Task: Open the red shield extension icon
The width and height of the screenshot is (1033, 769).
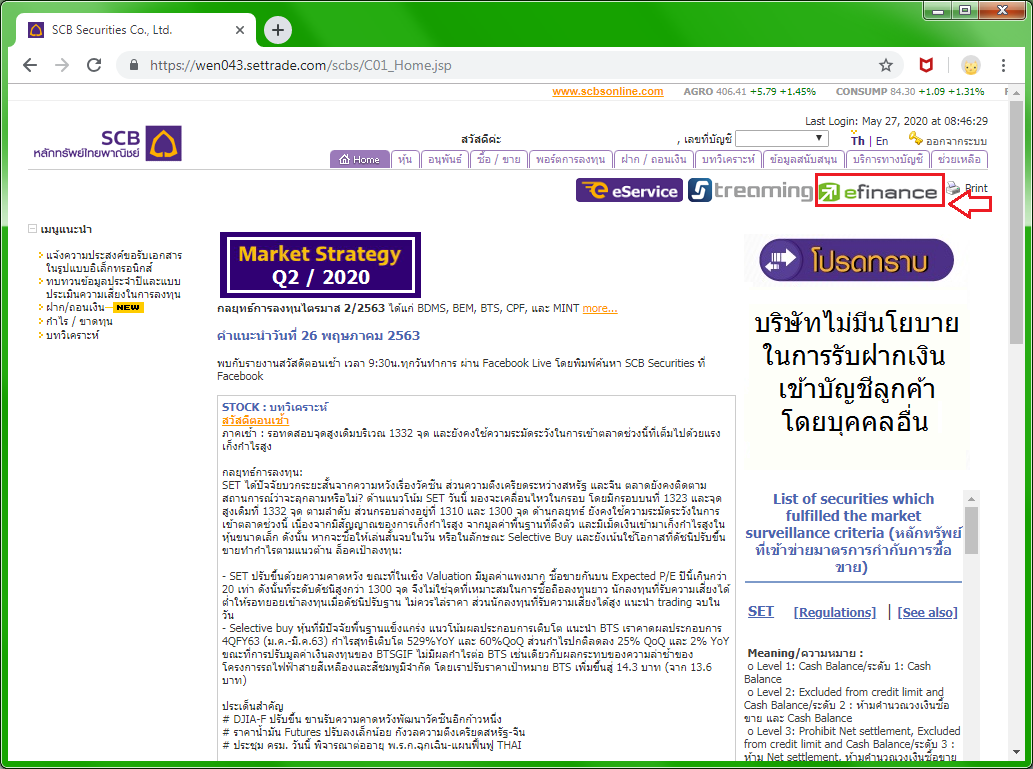Action: [x=926, y=65]
